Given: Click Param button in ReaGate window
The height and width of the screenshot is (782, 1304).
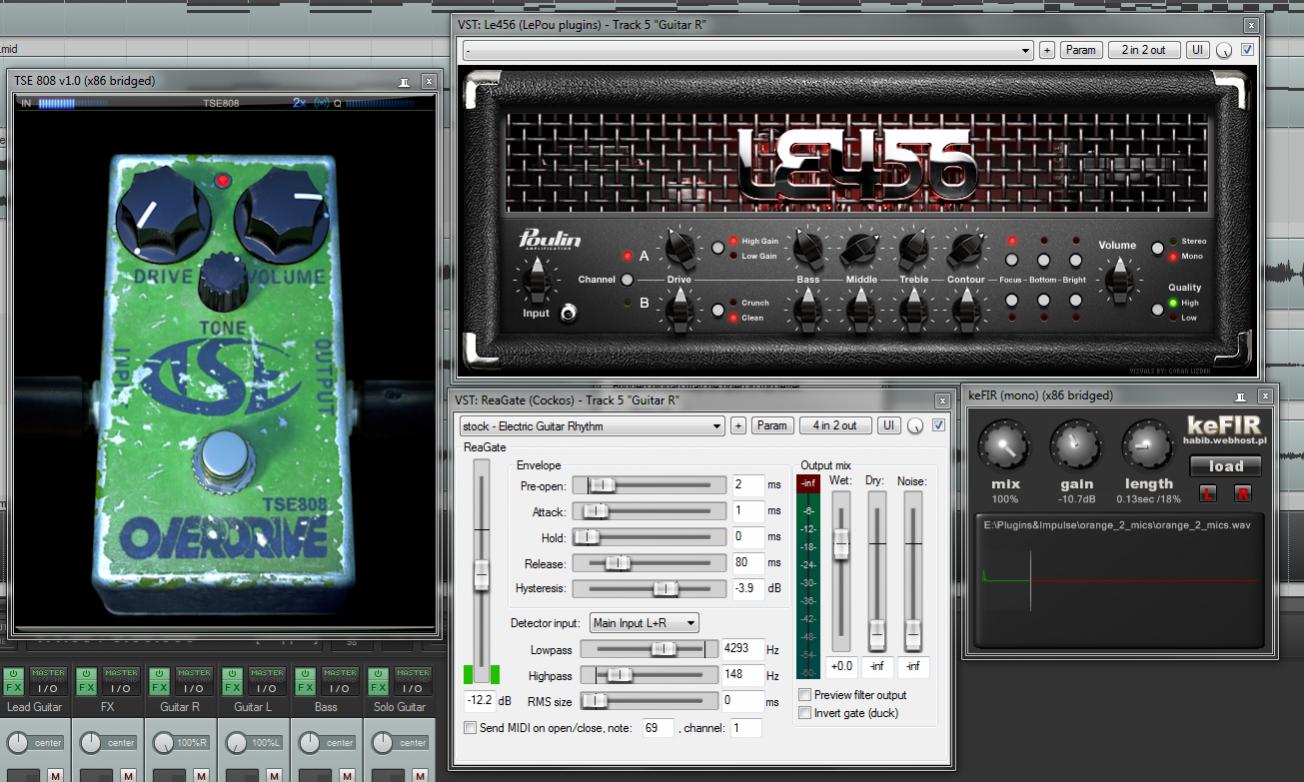Looking at the screenshot, I should point(772,426).
